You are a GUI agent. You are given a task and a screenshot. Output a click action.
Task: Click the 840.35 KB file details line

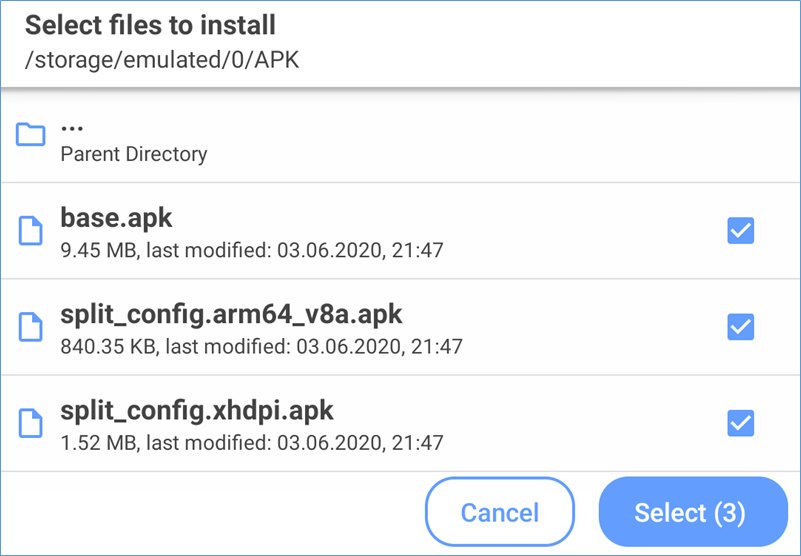click(x=261, y=346)
